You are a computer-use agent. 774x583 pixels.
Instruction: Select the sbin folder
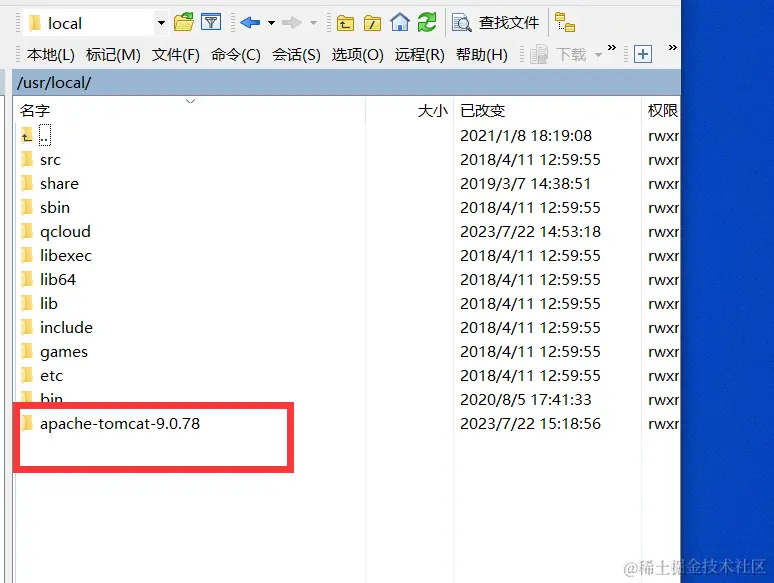point(55,207)
